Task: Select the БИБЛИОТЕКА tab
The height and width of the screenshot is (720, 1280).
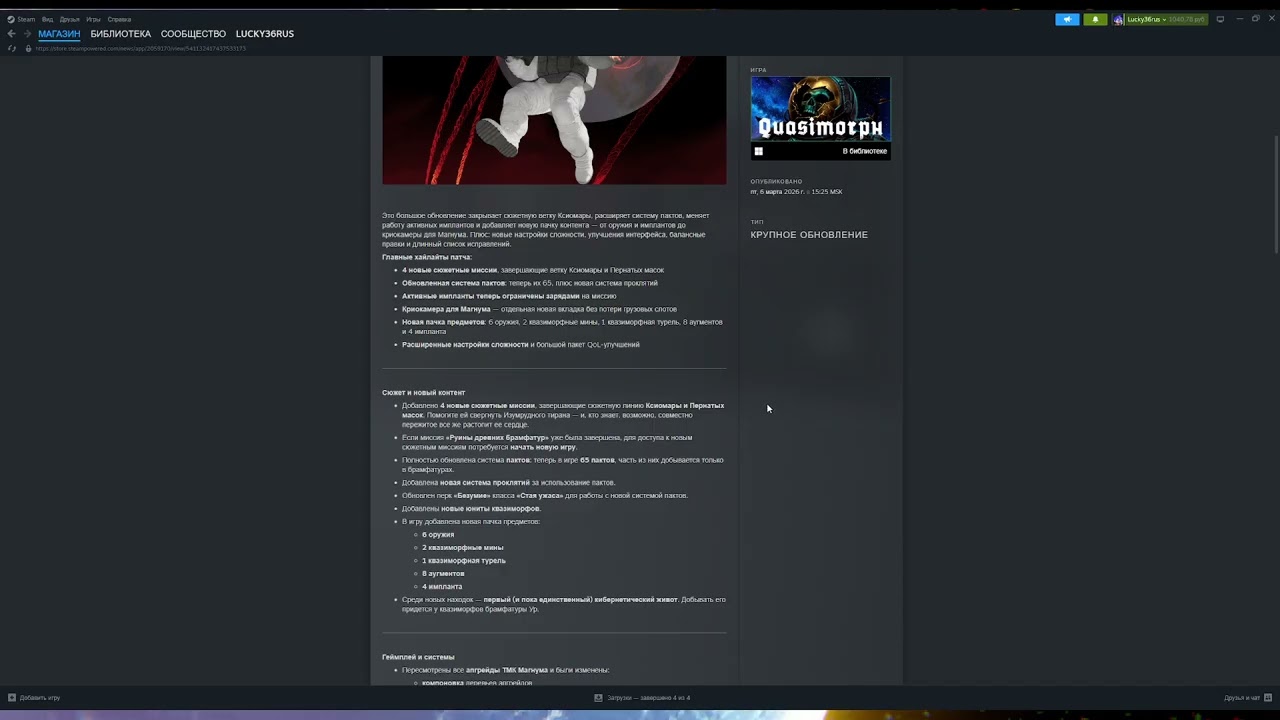Action: [121, 34]
